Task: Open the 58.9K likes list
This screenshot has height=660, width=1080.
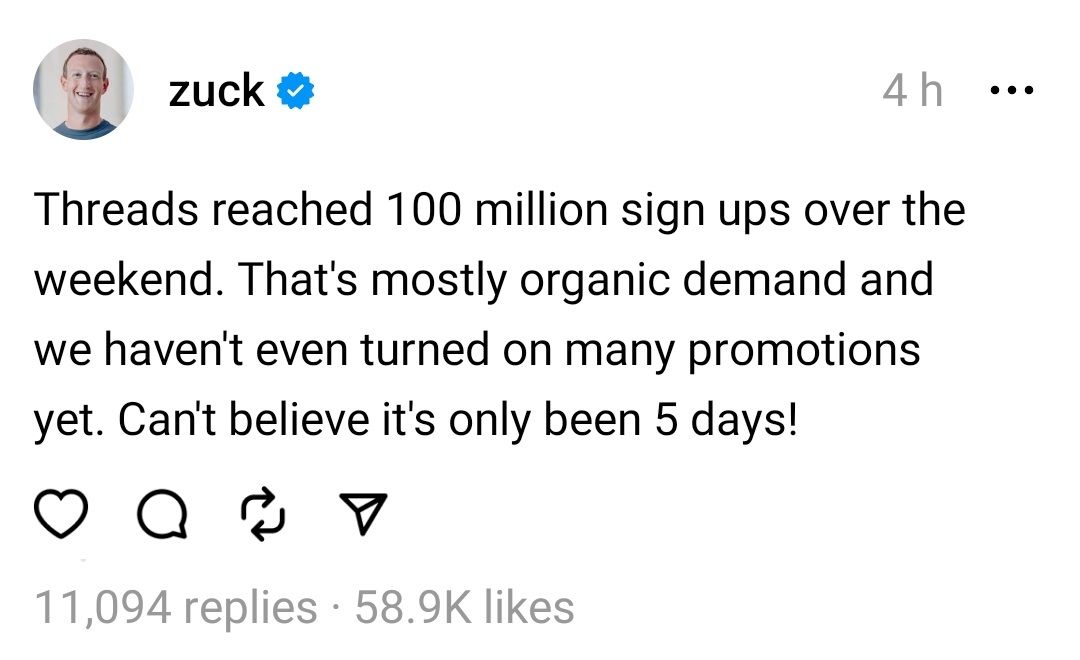Action: [x=459, y=604]
